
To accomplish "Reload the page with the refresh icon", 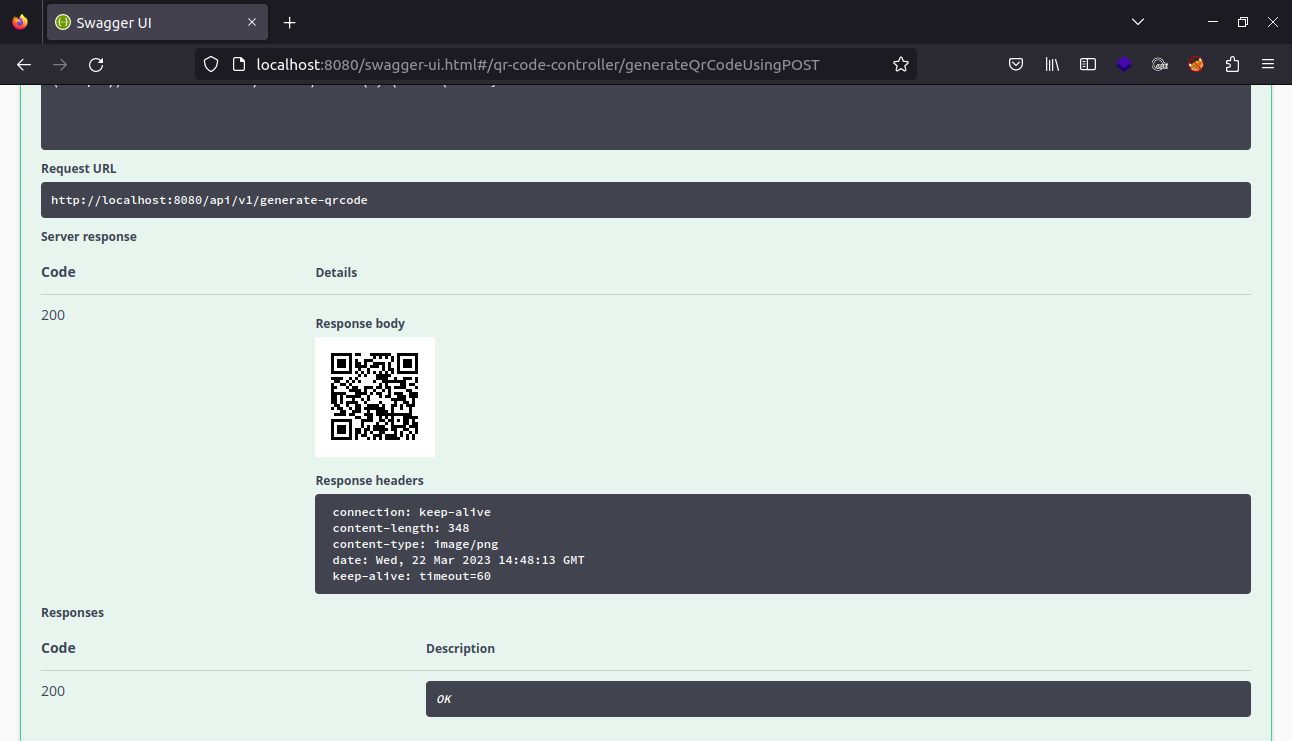I will [x=96, y=64].
